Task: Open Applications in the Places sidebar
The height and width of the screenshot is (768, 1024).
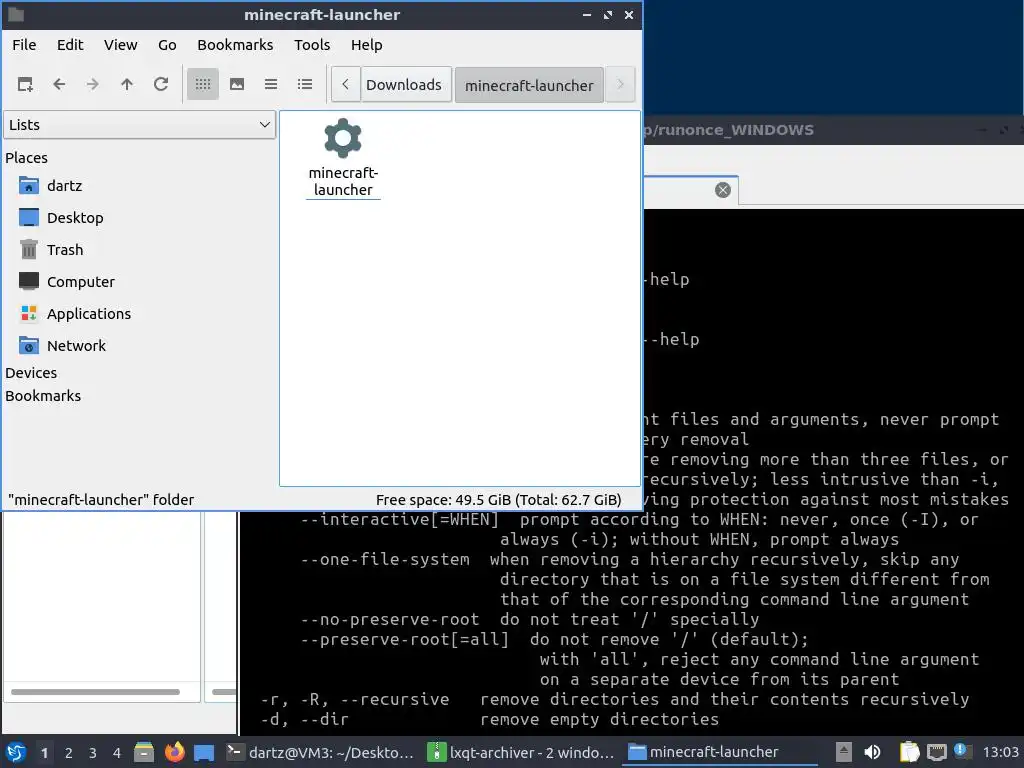Action: [89, 314]
